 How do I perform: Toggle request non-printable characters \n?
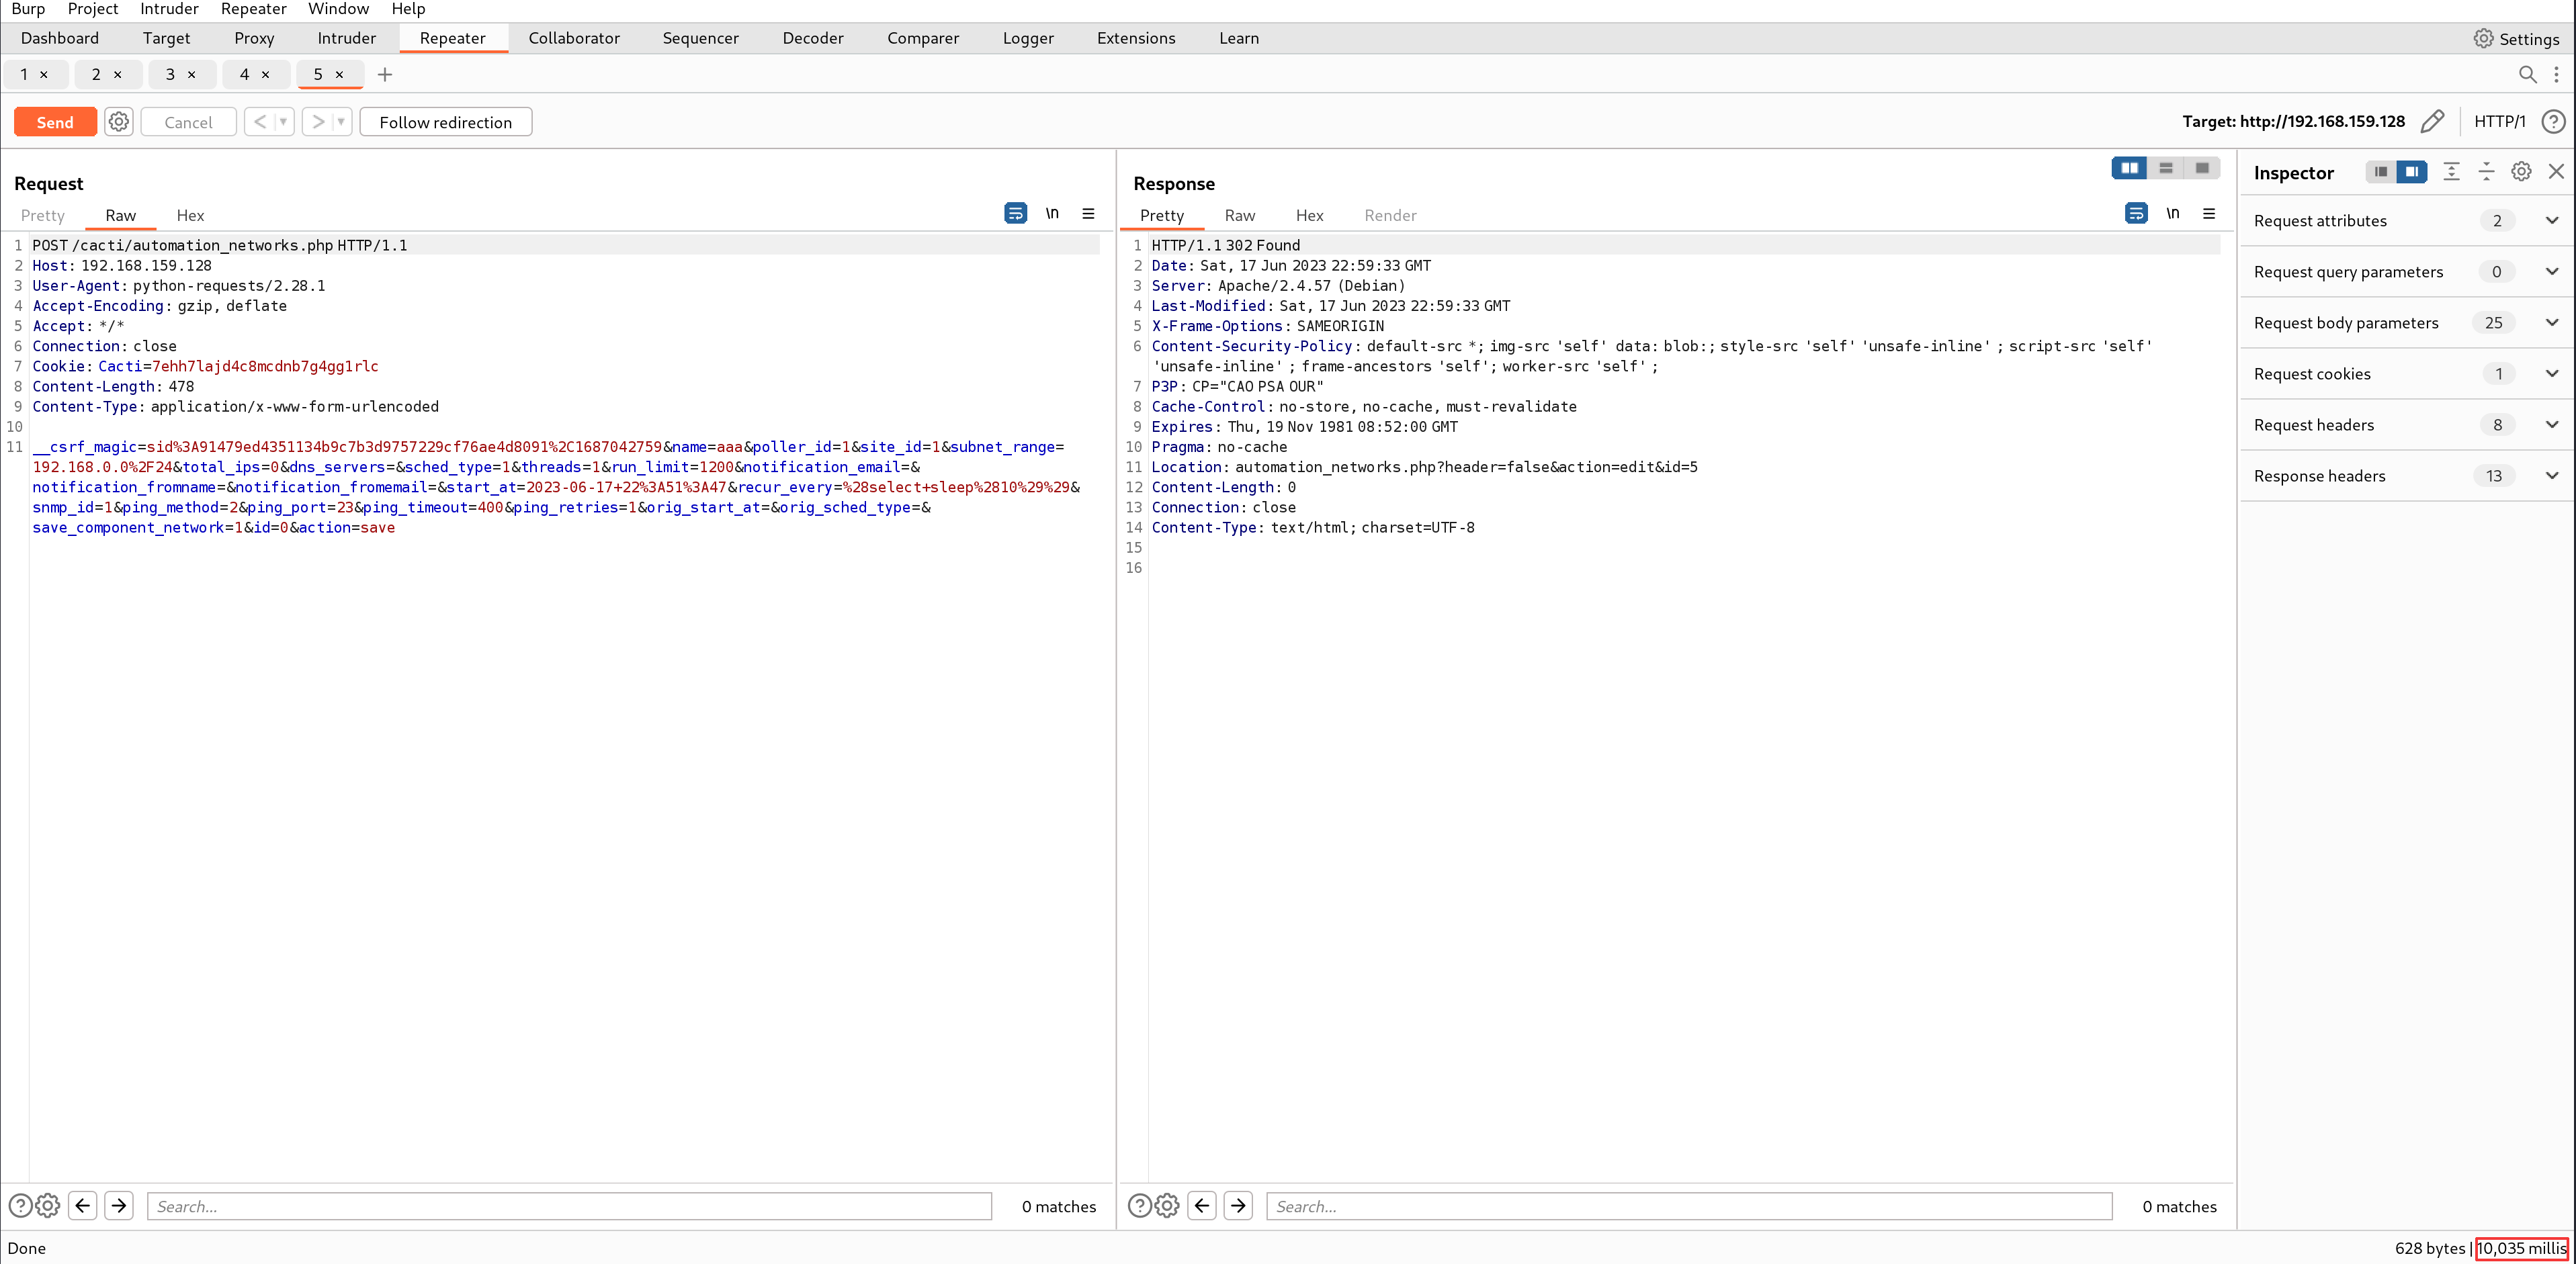[1052, 213]
